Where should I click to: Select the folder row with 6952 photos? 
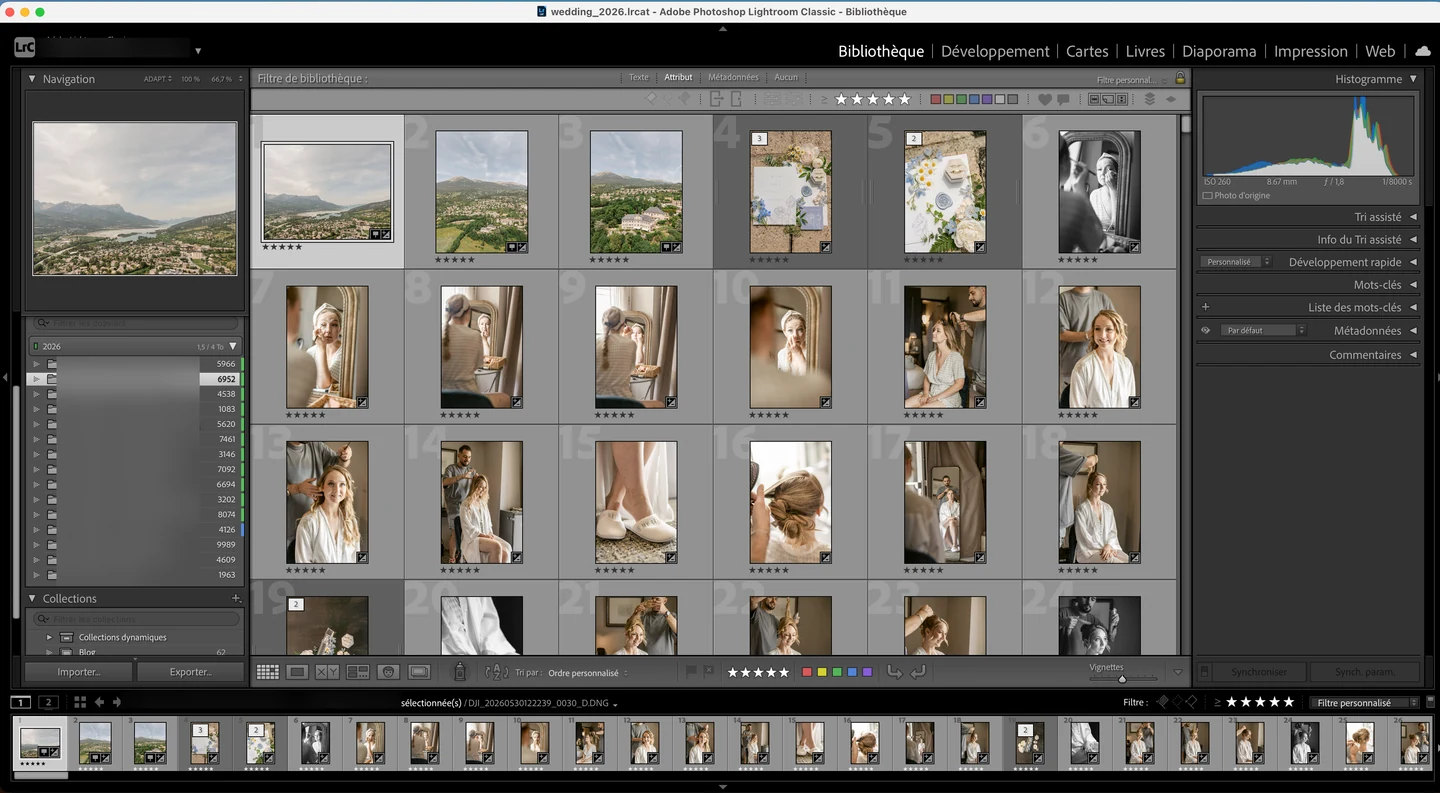(x=136, y=379)
